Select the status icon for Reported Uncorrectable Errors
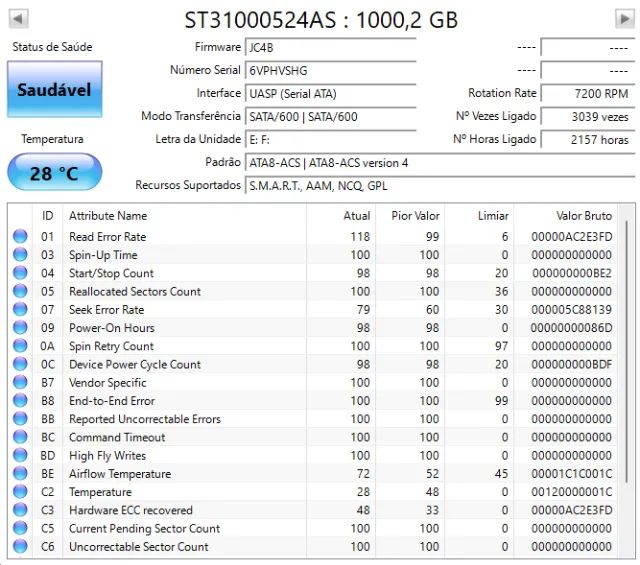Image resolution: width=640 pixels, height=565 pixels. tap(20, 419)
